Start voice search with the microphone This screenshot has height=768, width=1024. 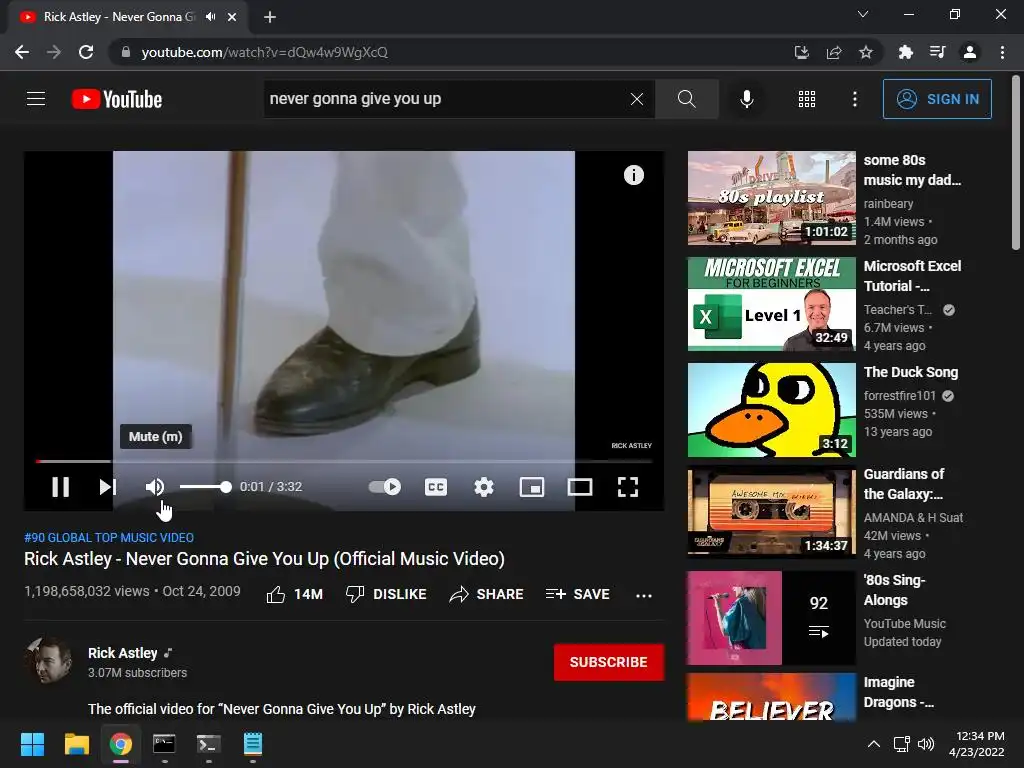click(746, 99)
